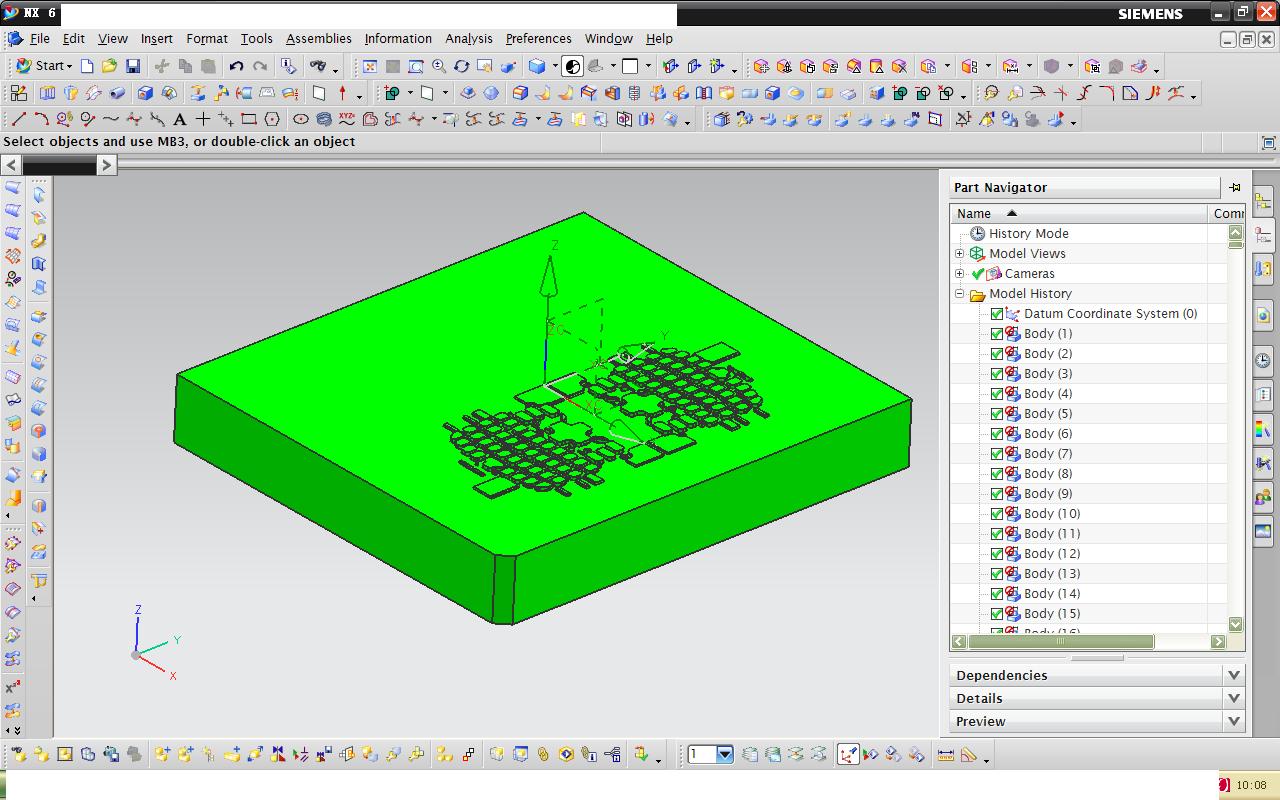Open the Analysis menu

[x=468, y=38]
